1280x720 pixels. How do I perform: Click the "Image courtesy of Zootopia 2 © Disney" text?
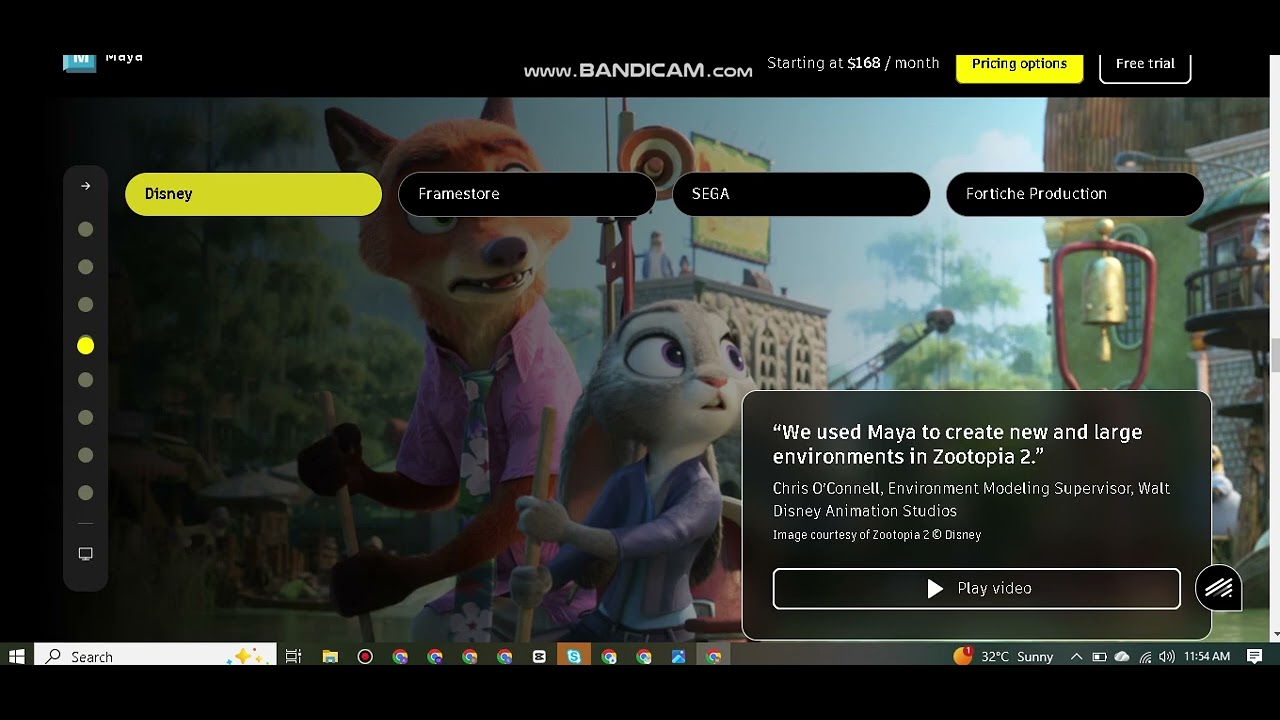(x=877, y=535)
